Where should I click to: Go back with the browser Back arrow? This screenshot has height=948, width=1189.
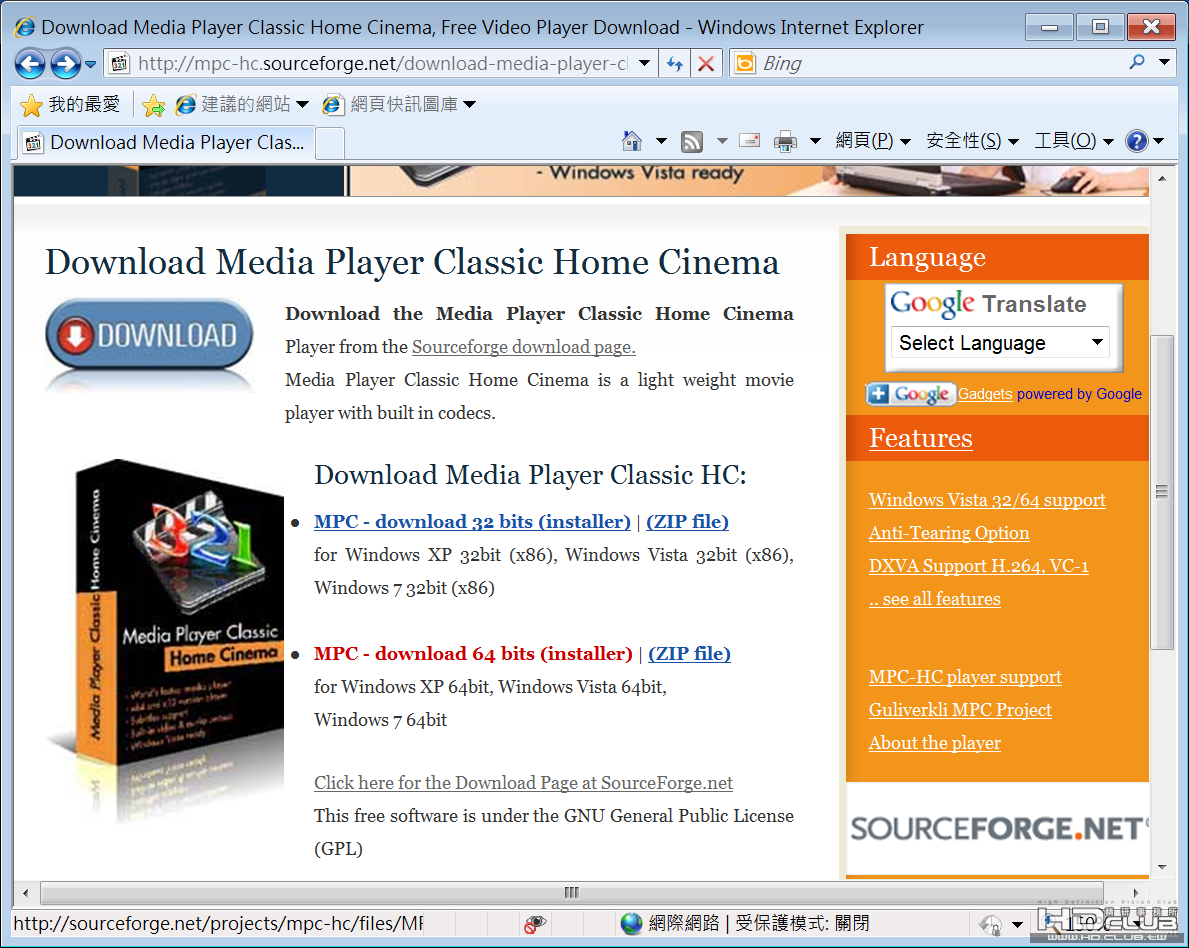[x=30, y=64]
